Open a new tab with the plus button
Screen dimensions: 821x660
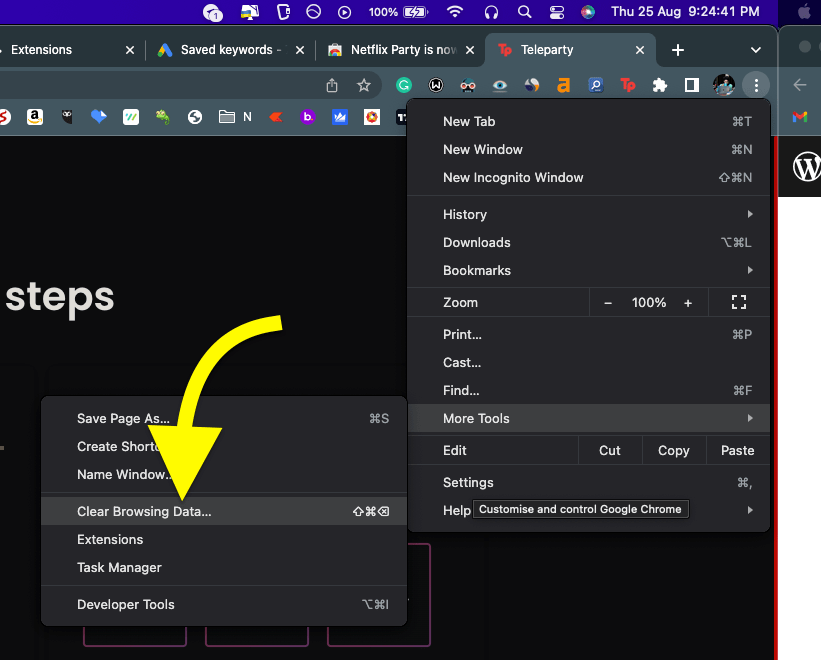(x=678, y=49)
